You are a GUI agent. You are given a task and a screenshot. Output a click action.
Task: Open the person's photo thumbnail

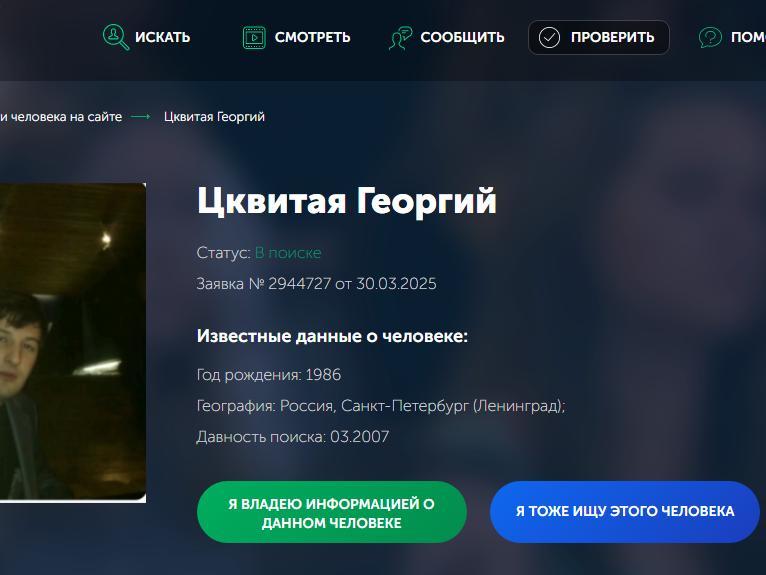(x=73, y=342)
